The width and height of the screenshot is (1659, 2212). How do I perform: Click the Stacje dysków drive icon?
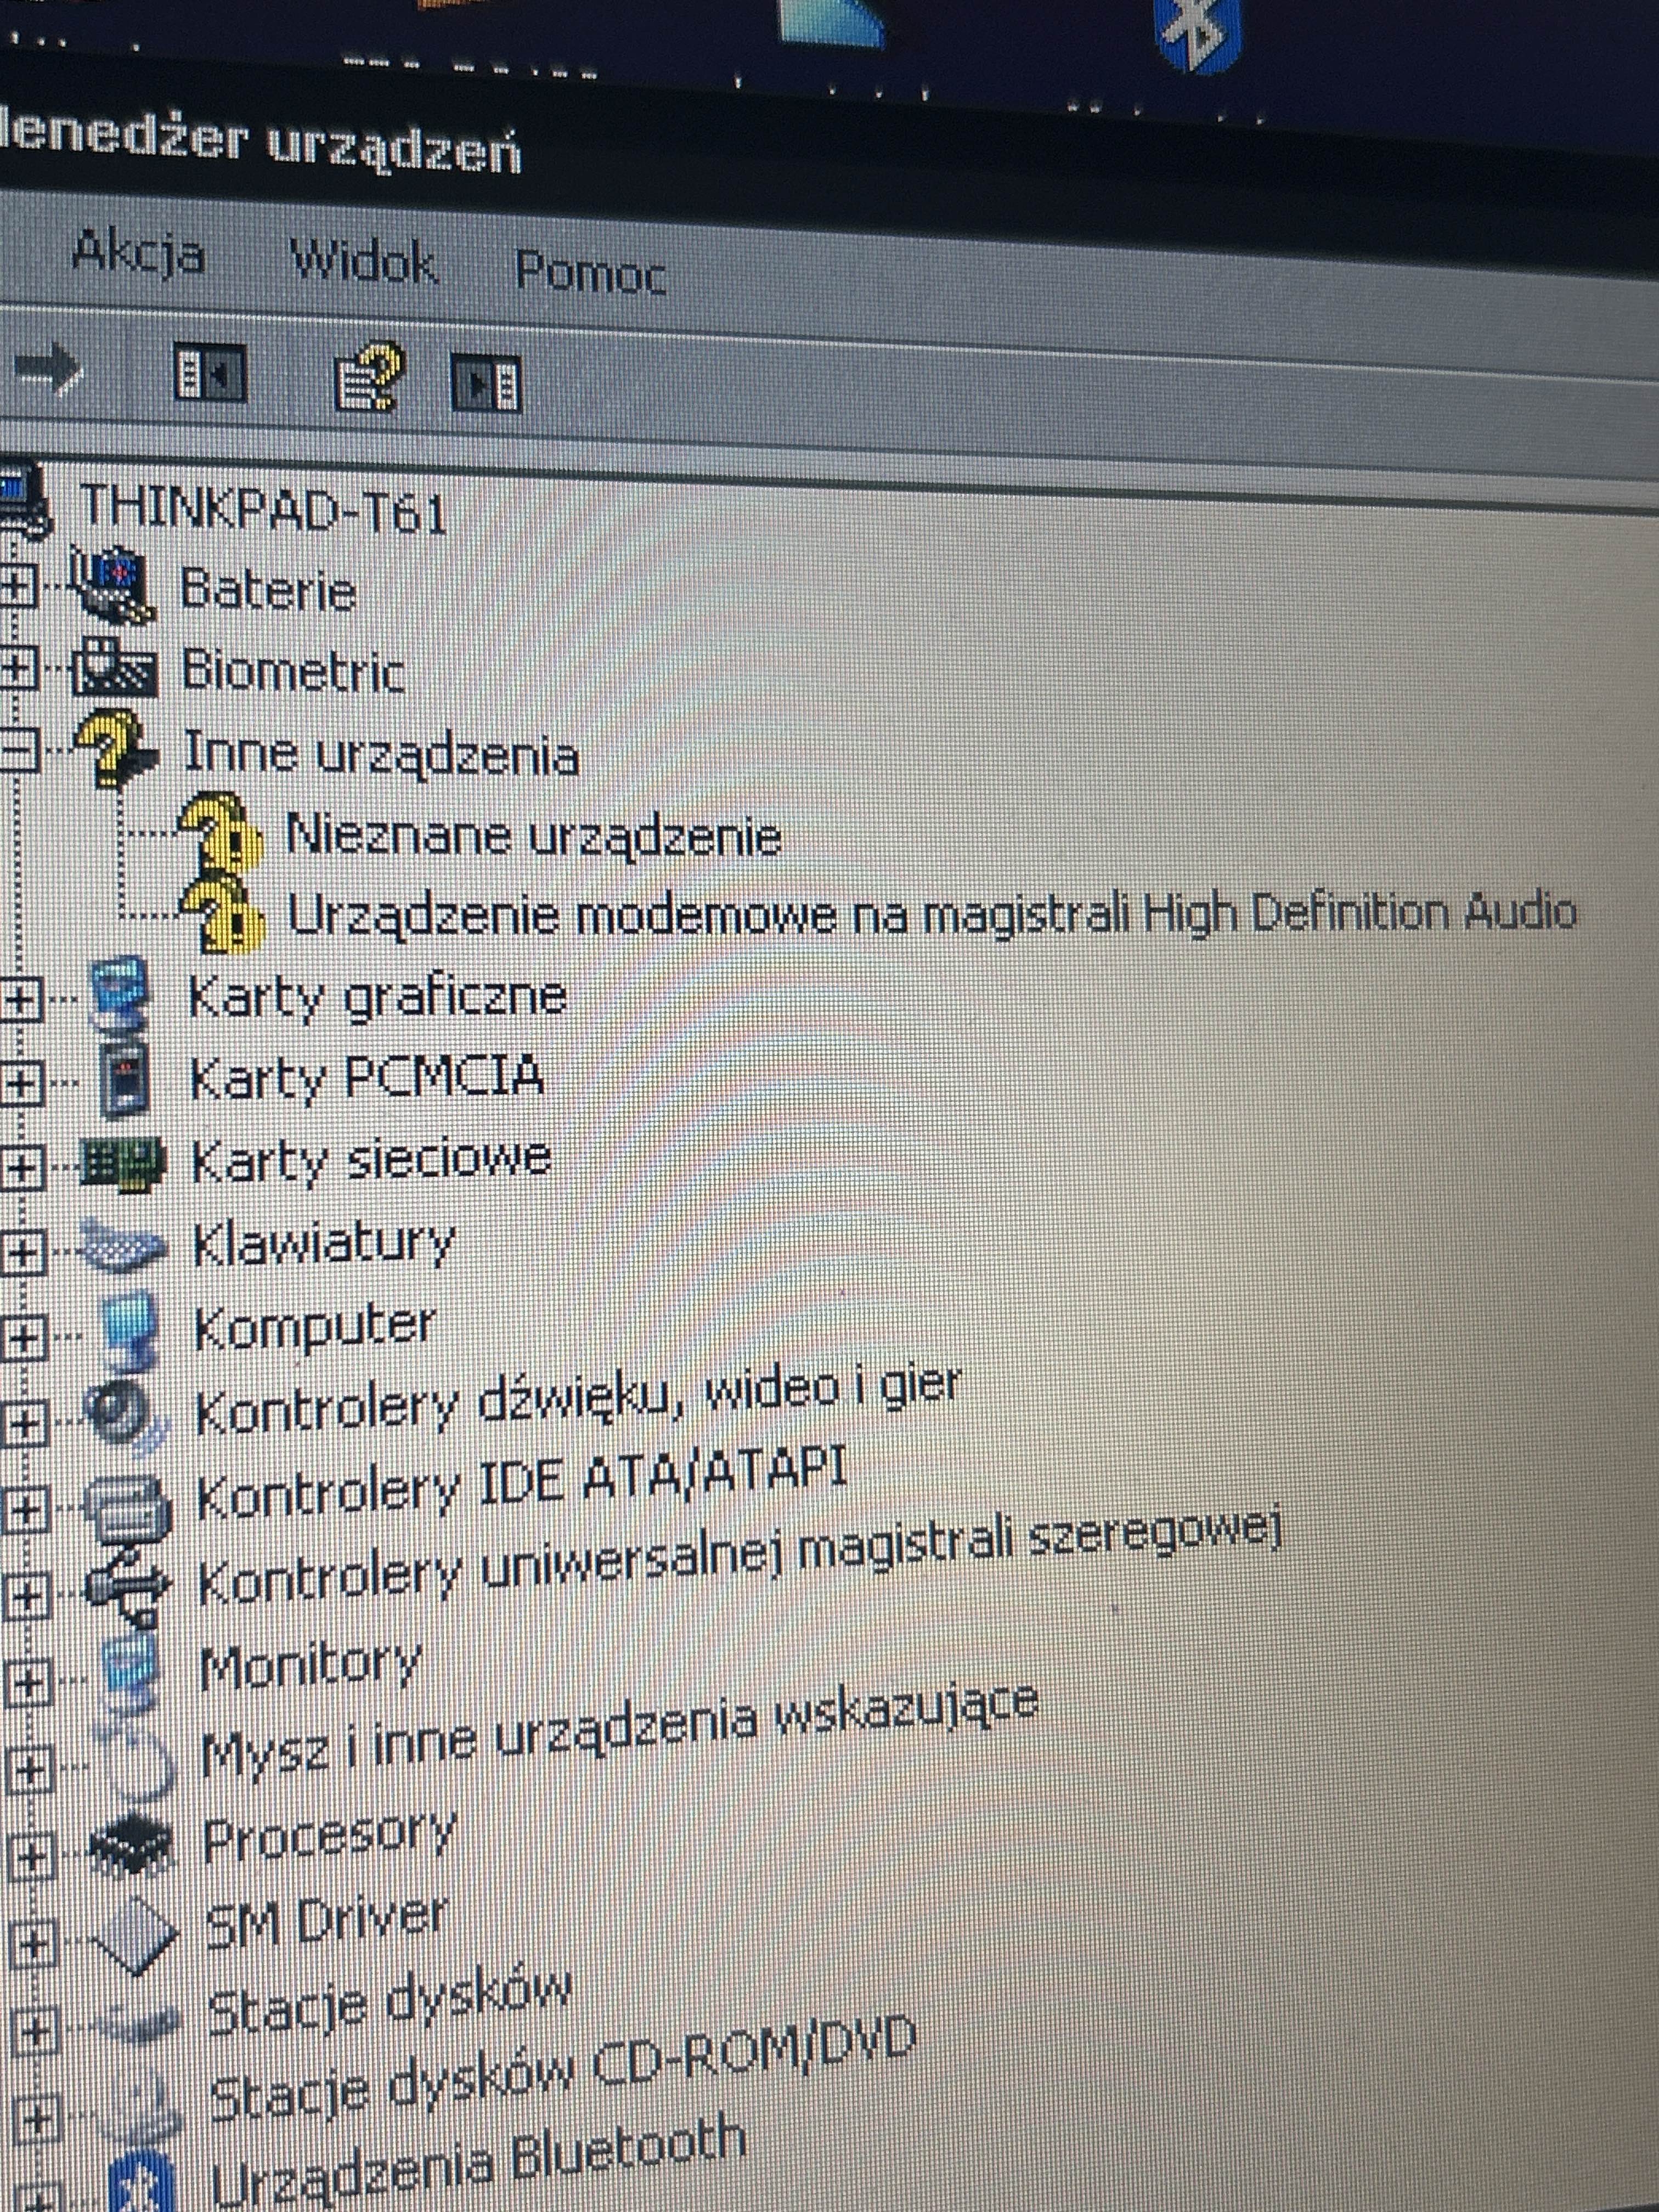pyautogui.click(x=138, y=2023)
